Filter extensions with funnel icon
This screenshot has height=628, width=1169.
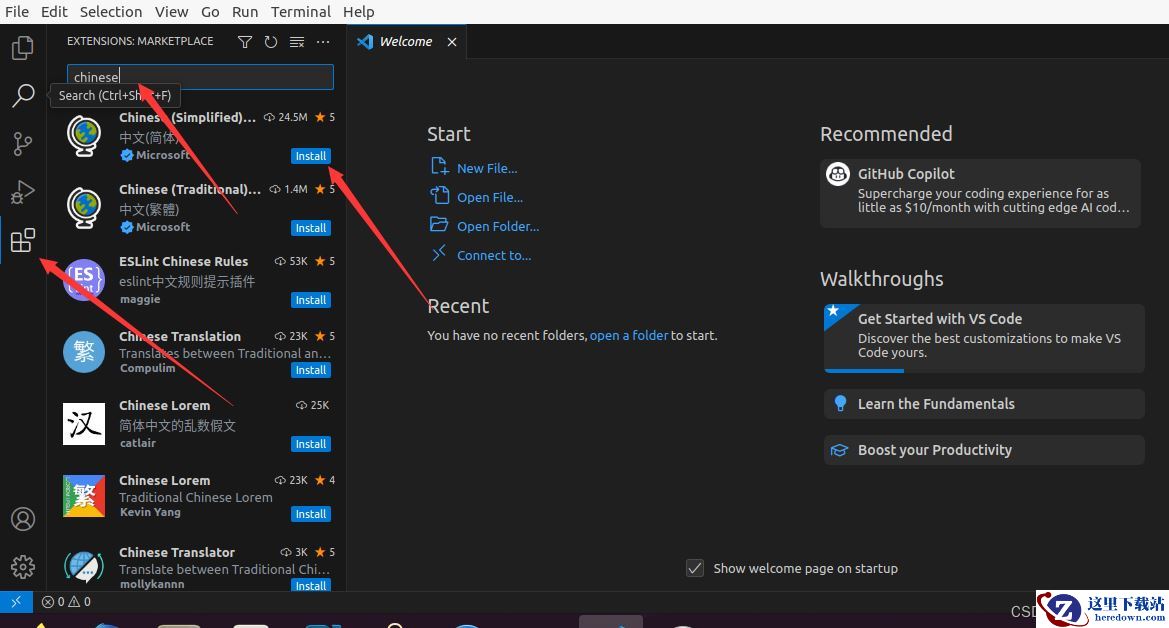[245, 42]
